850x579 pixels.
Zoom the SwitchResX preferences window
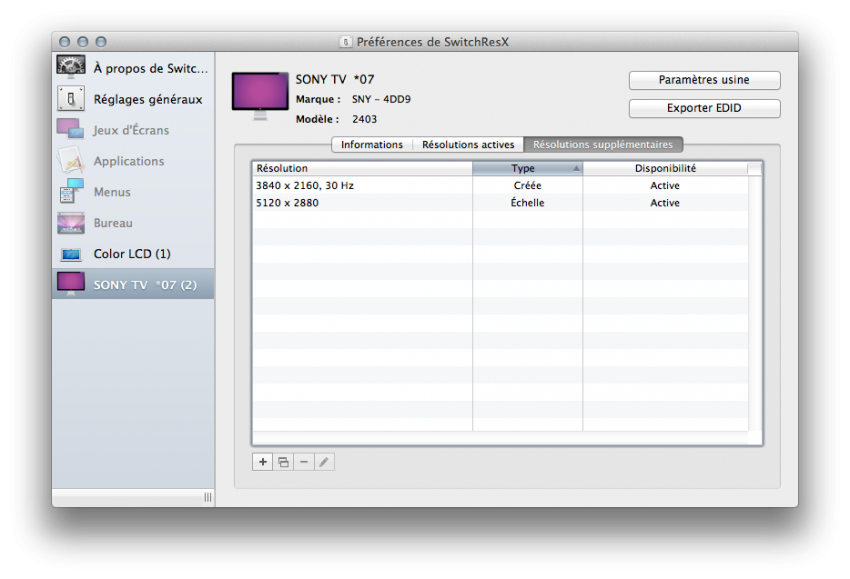coord(101,42)
